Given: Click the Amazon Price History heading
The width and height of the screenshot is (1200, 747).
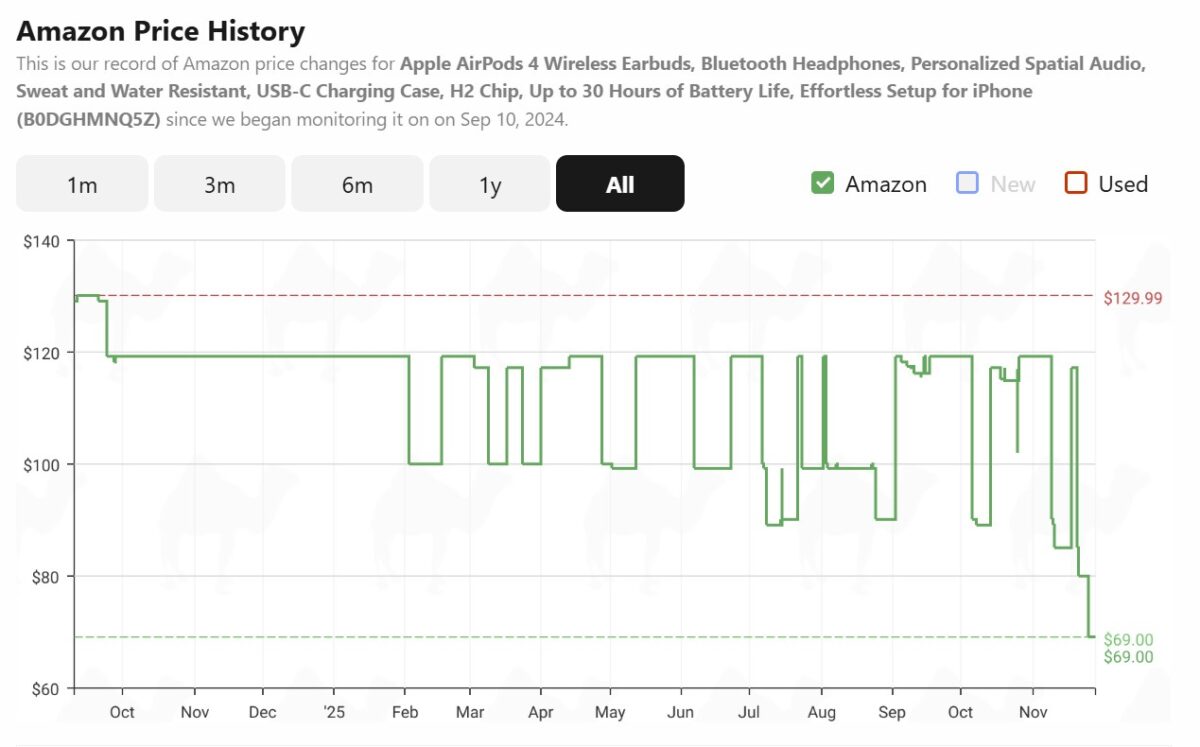Looking at the screenshot, I should pos(159,31).
